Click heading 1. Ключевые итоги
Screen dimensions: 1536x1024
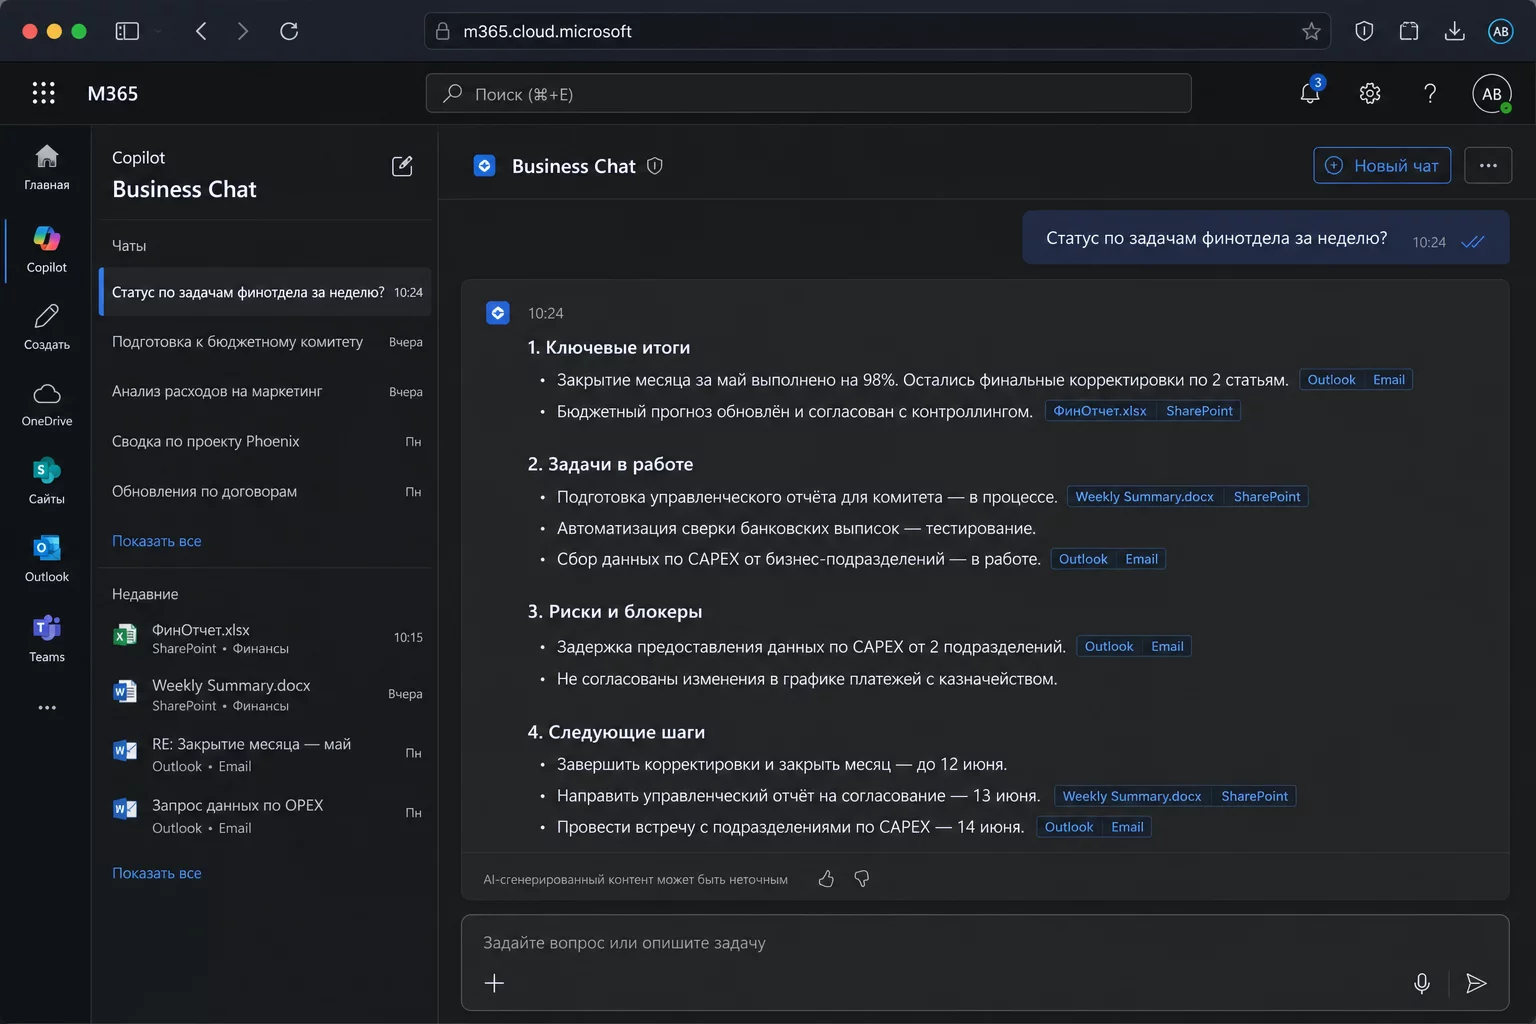pos(609,348)
